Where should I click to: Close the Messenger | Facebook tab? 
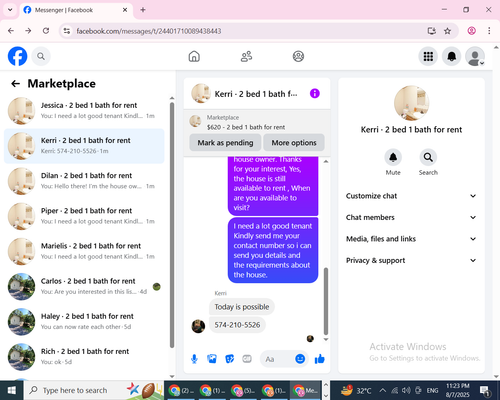pos(125,10)
